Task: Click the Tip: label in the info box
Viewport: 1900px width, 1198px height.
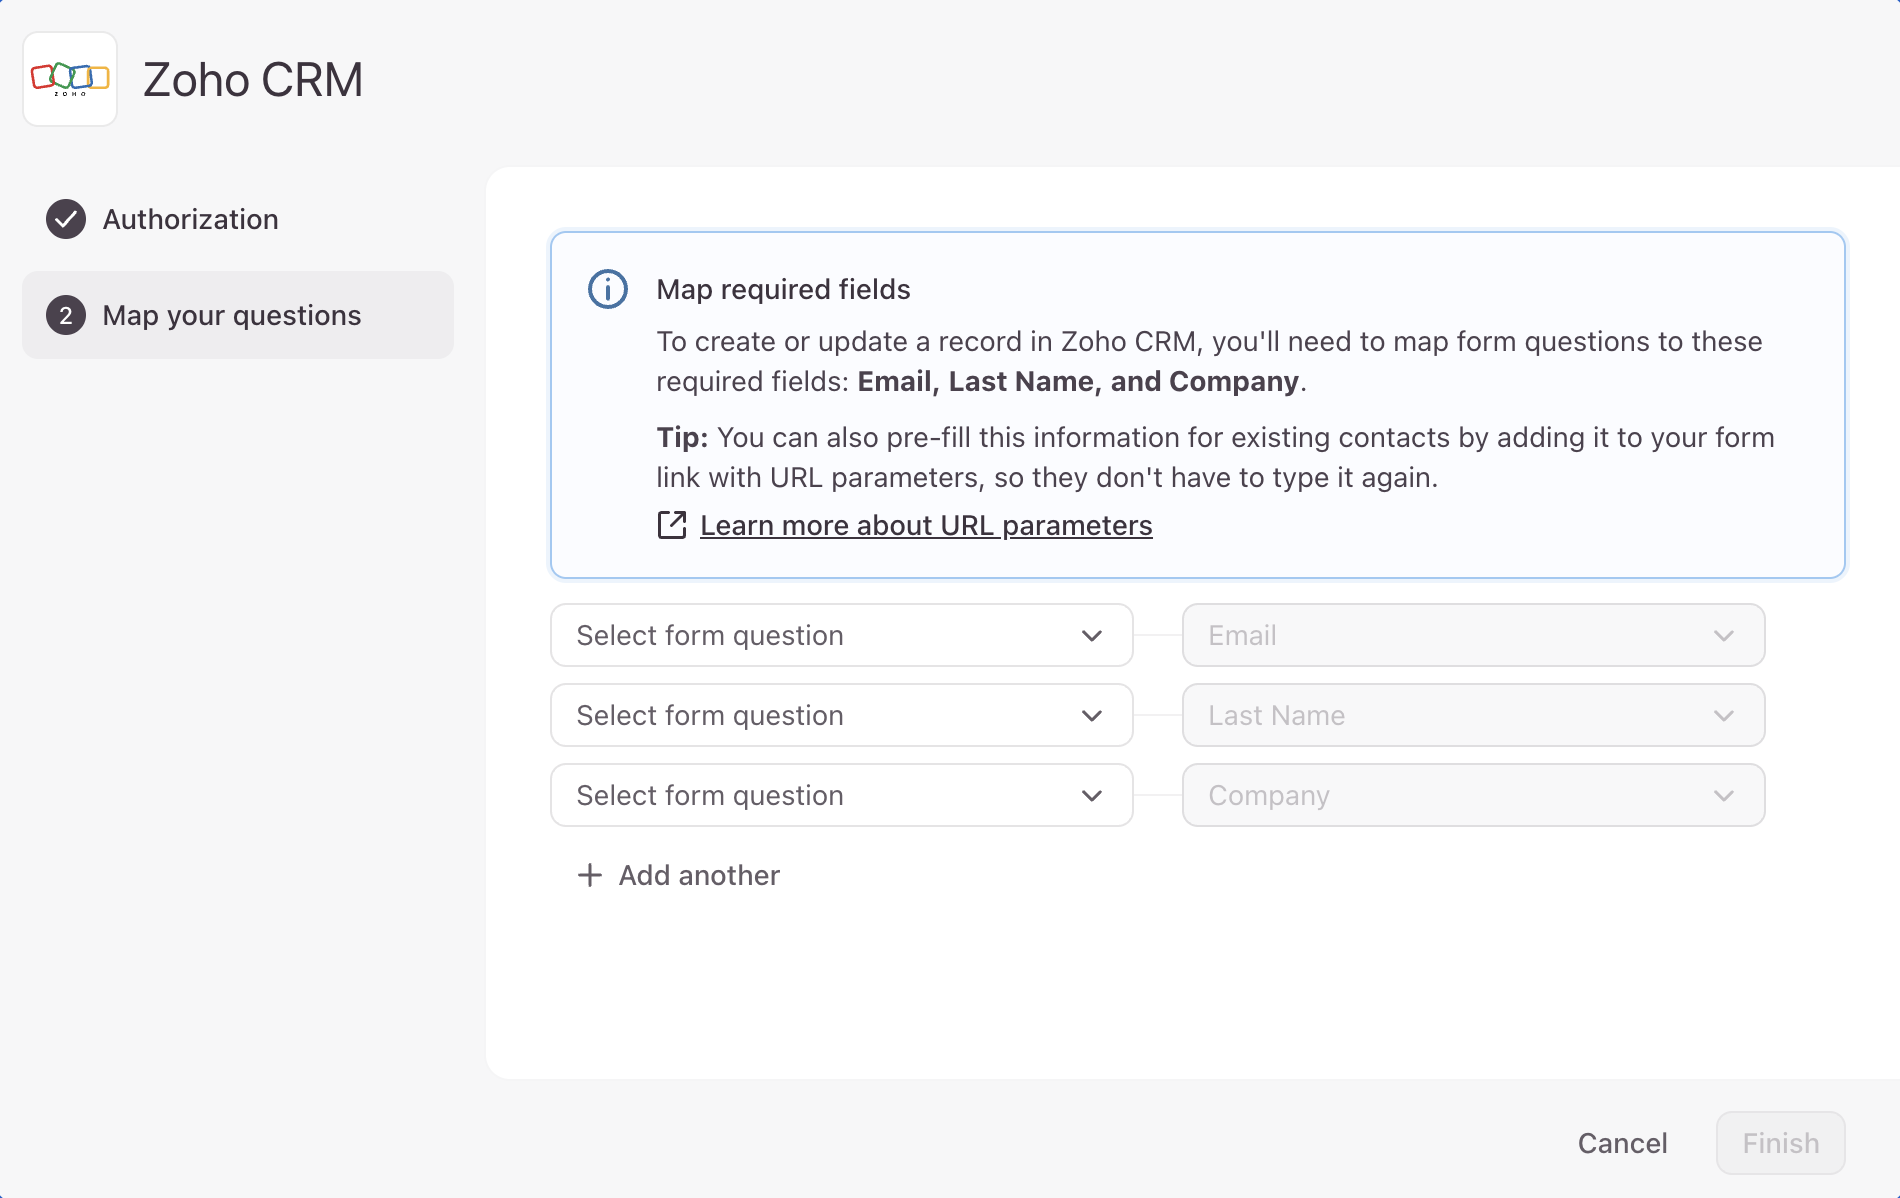Action: (682, 437)
